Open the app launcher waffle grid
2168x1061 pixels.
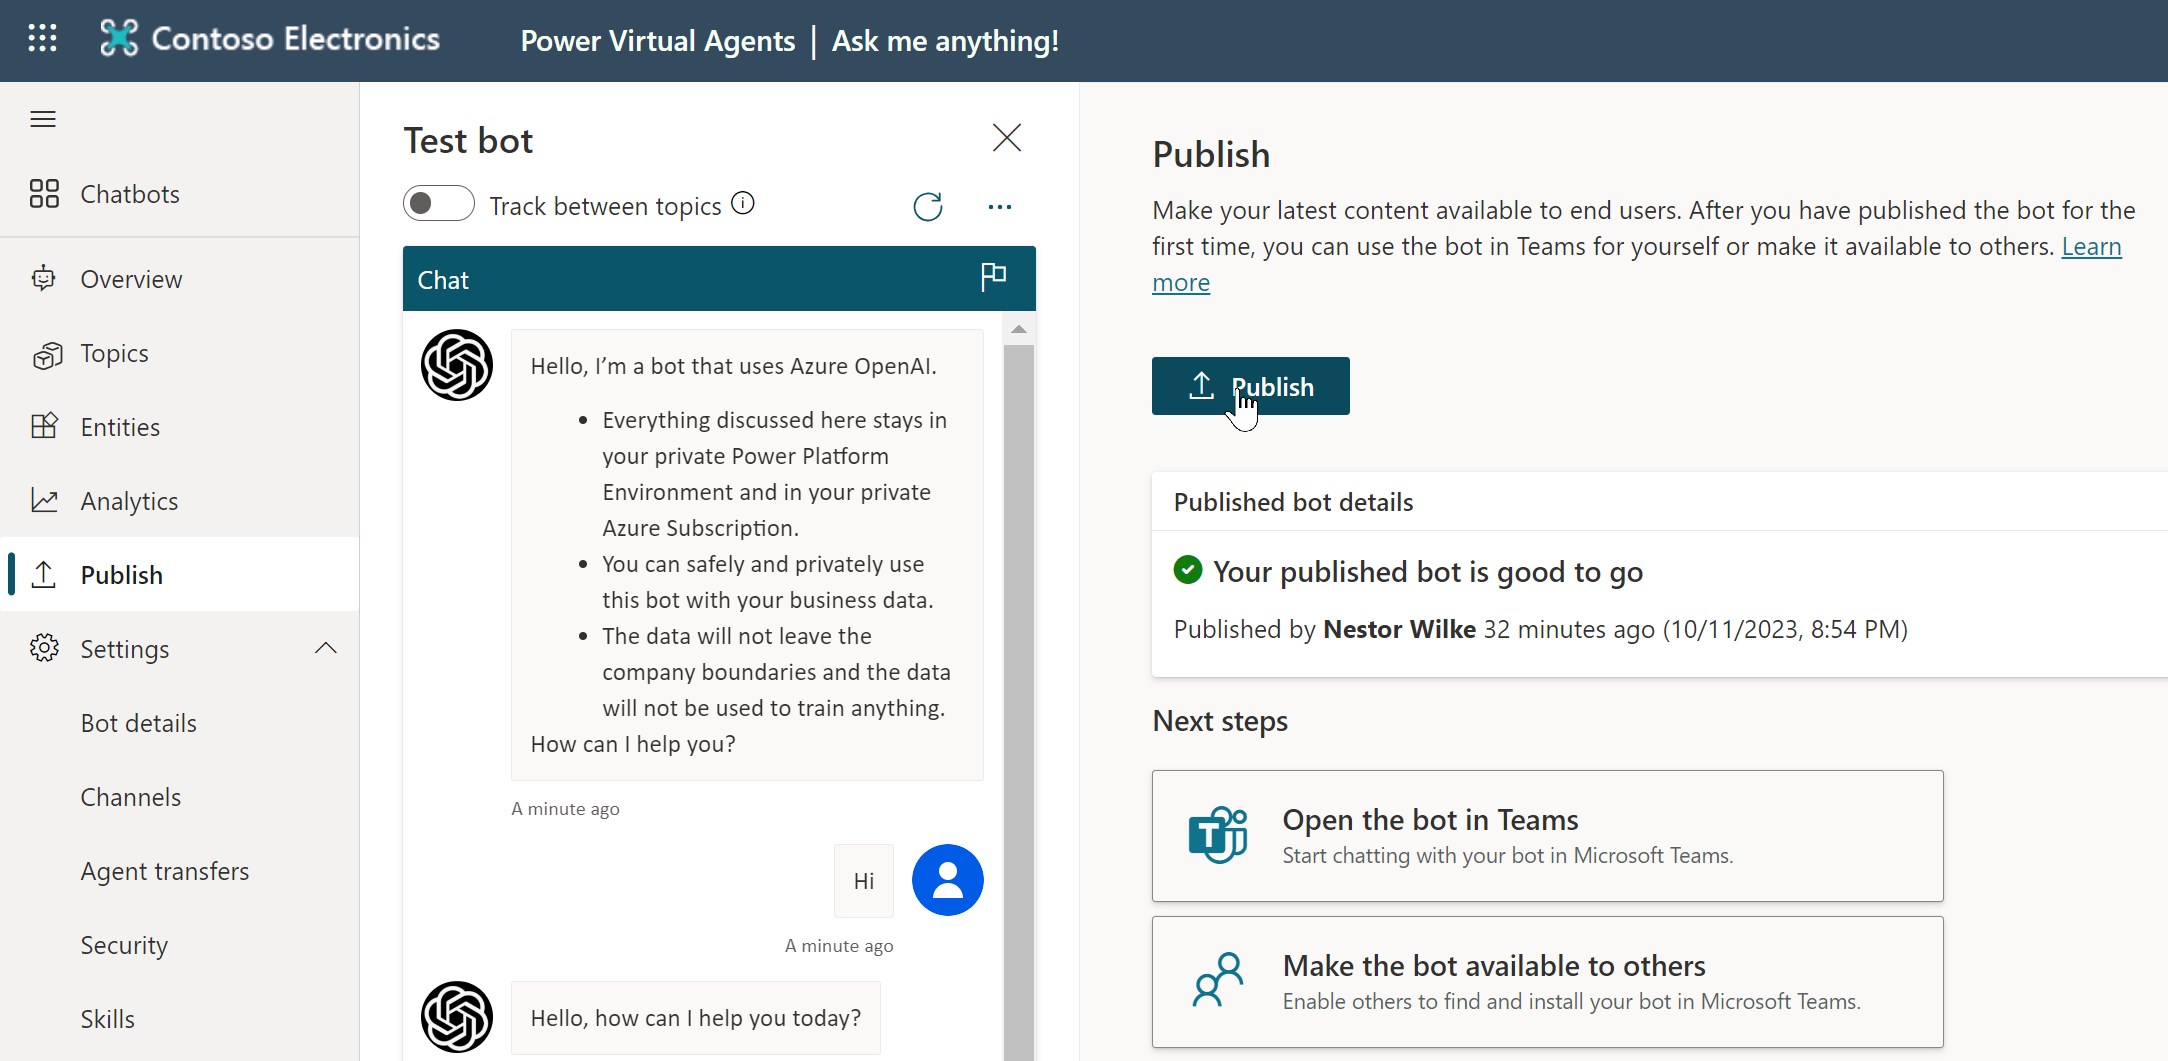tap(42, 39)
